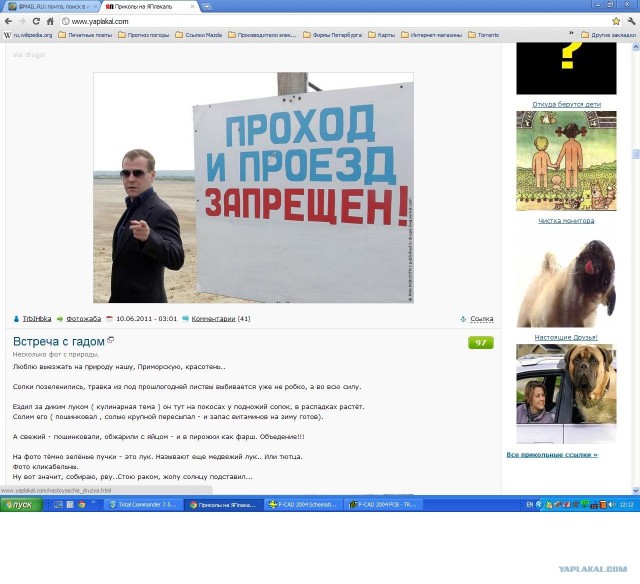
Task: Click the yellow question mark thumbnail
Action: pyautogui.click(x=567, y=68)
